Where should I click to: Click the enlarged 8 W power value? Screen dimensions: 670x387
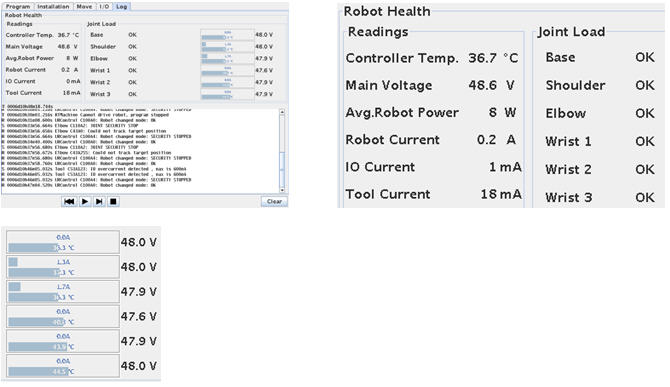[x=502, y=112]
